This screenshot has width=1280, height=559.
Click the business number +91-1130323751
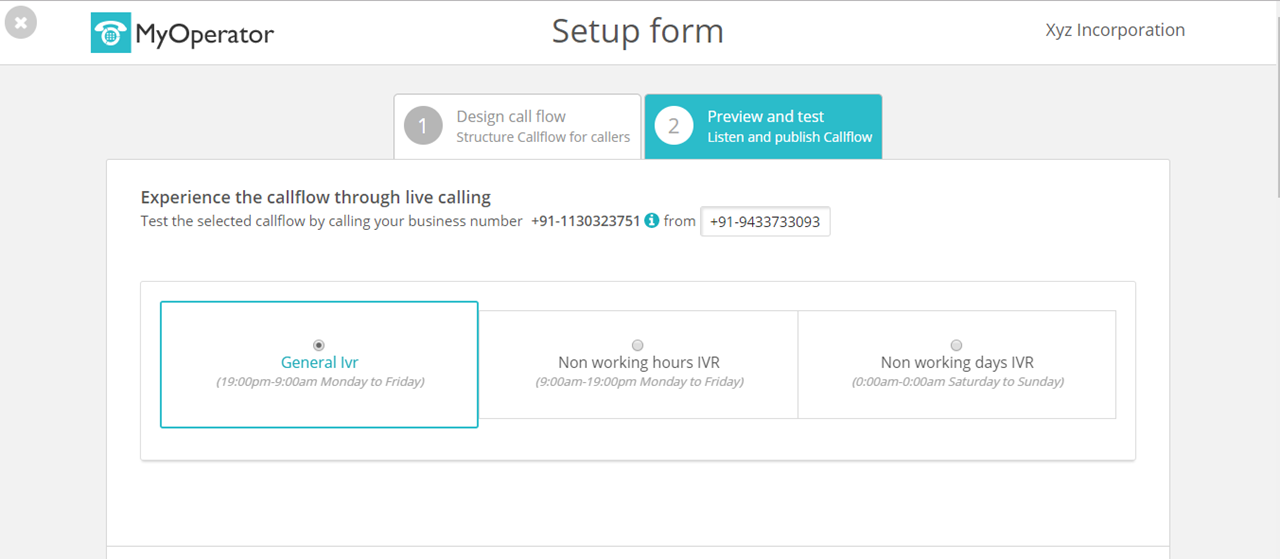point(585,221)
